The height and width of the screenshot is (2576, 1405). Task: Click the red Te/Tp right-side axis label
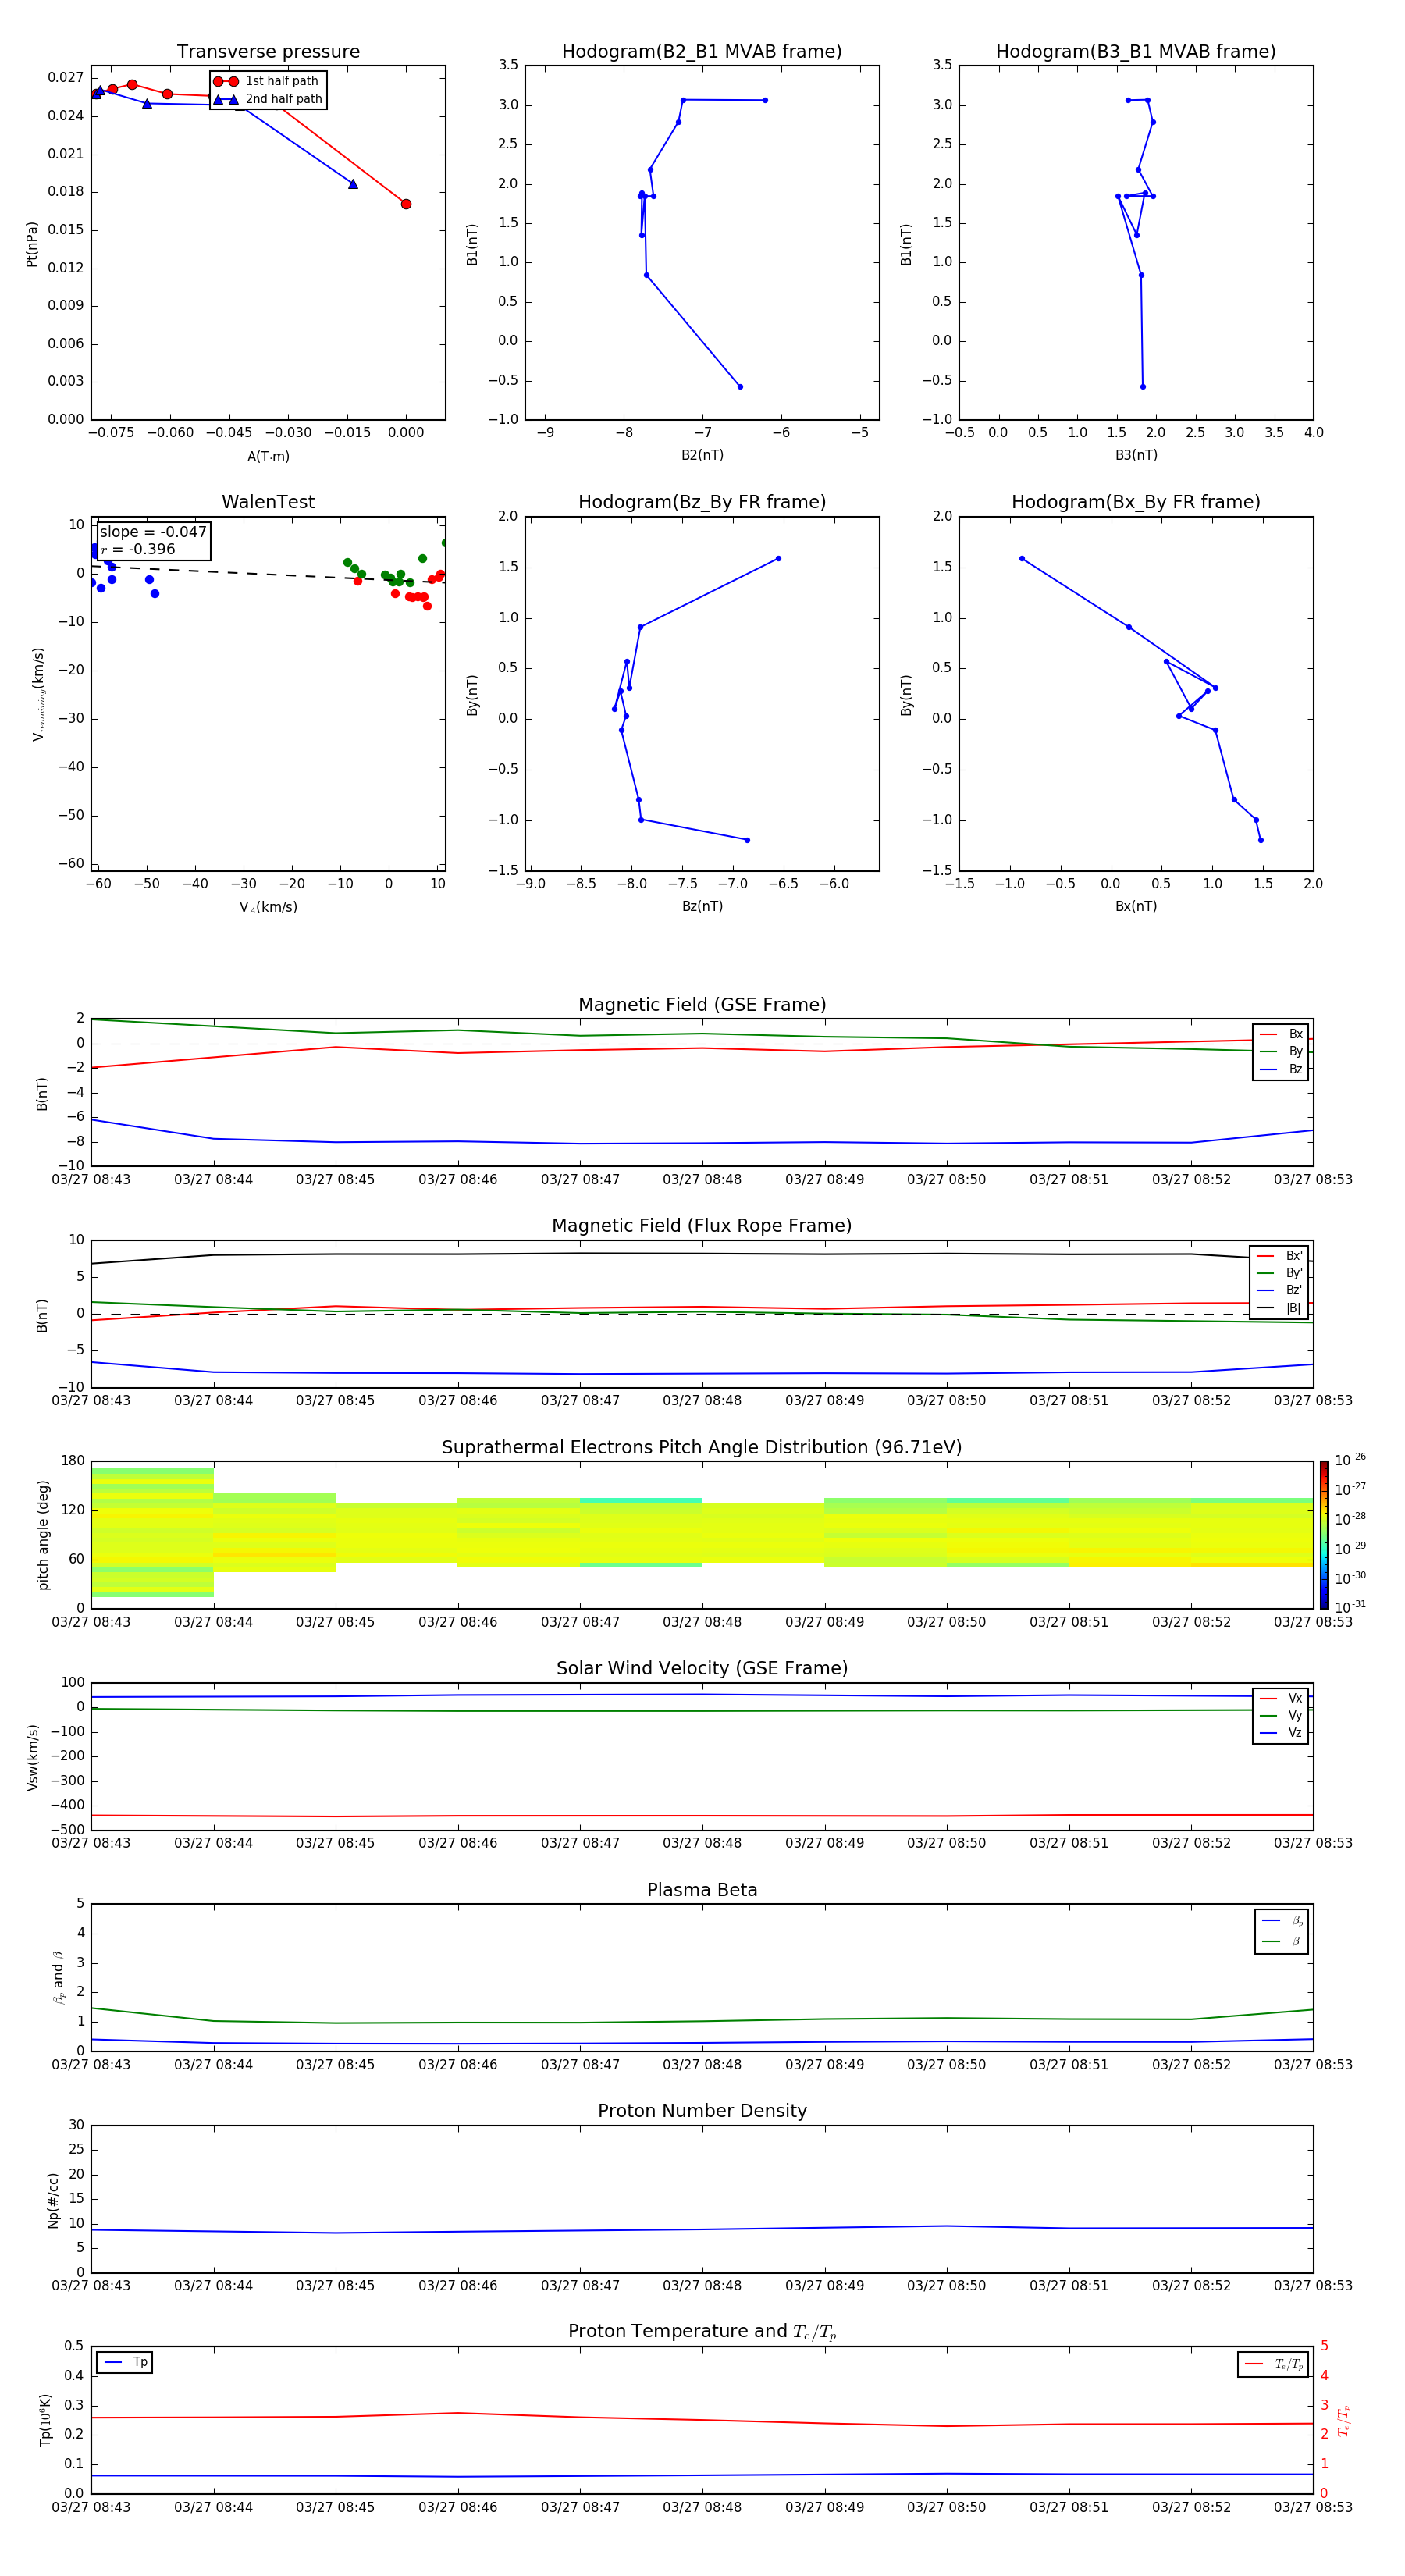[x=1343, y=2420]
